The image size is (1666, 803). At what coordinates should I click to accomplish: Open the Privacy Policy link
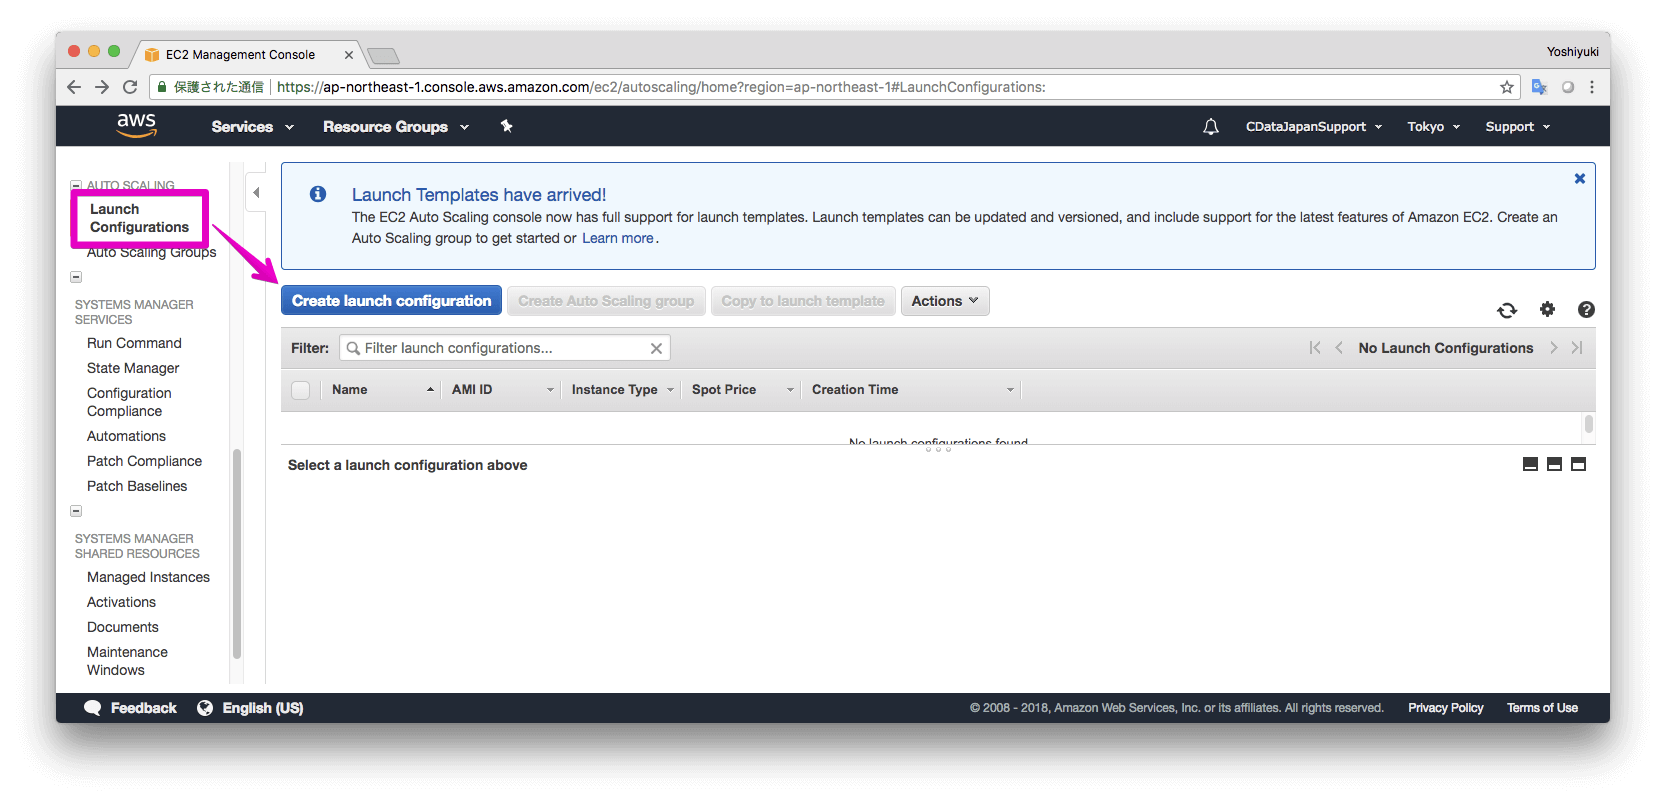pos(1446,708)
